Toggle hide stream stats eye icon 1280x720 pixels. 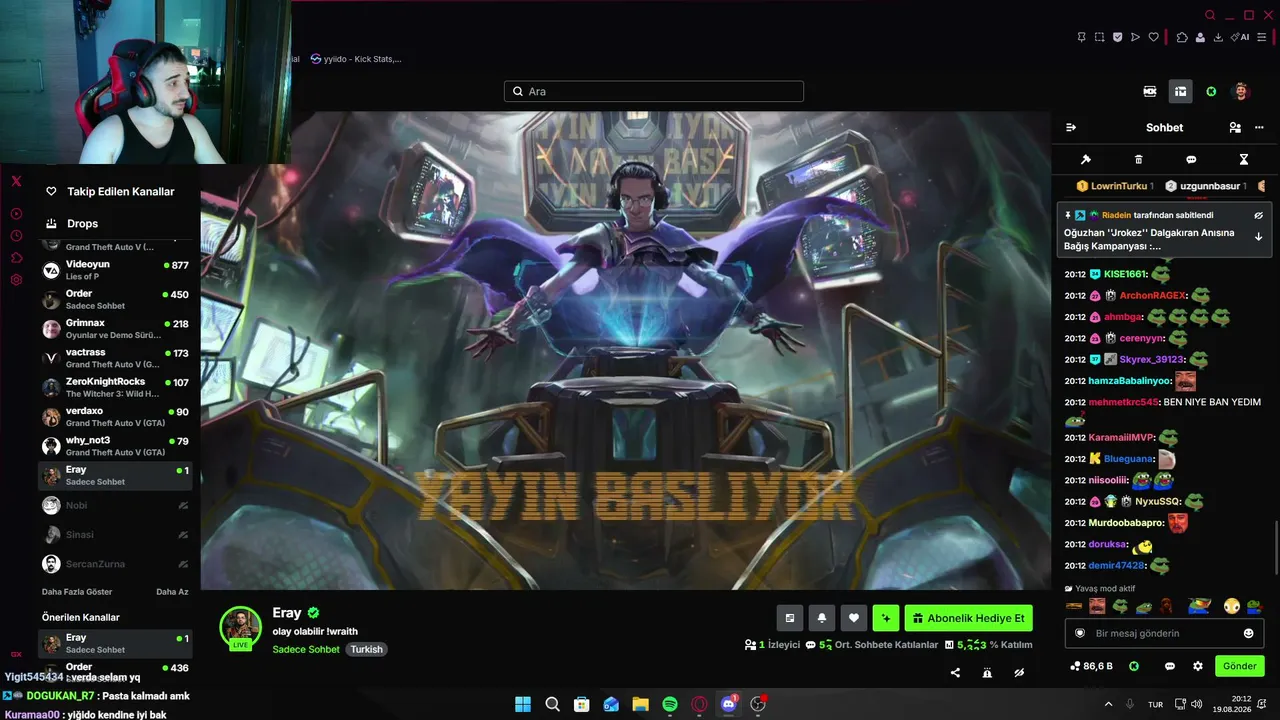(1019, 673)
